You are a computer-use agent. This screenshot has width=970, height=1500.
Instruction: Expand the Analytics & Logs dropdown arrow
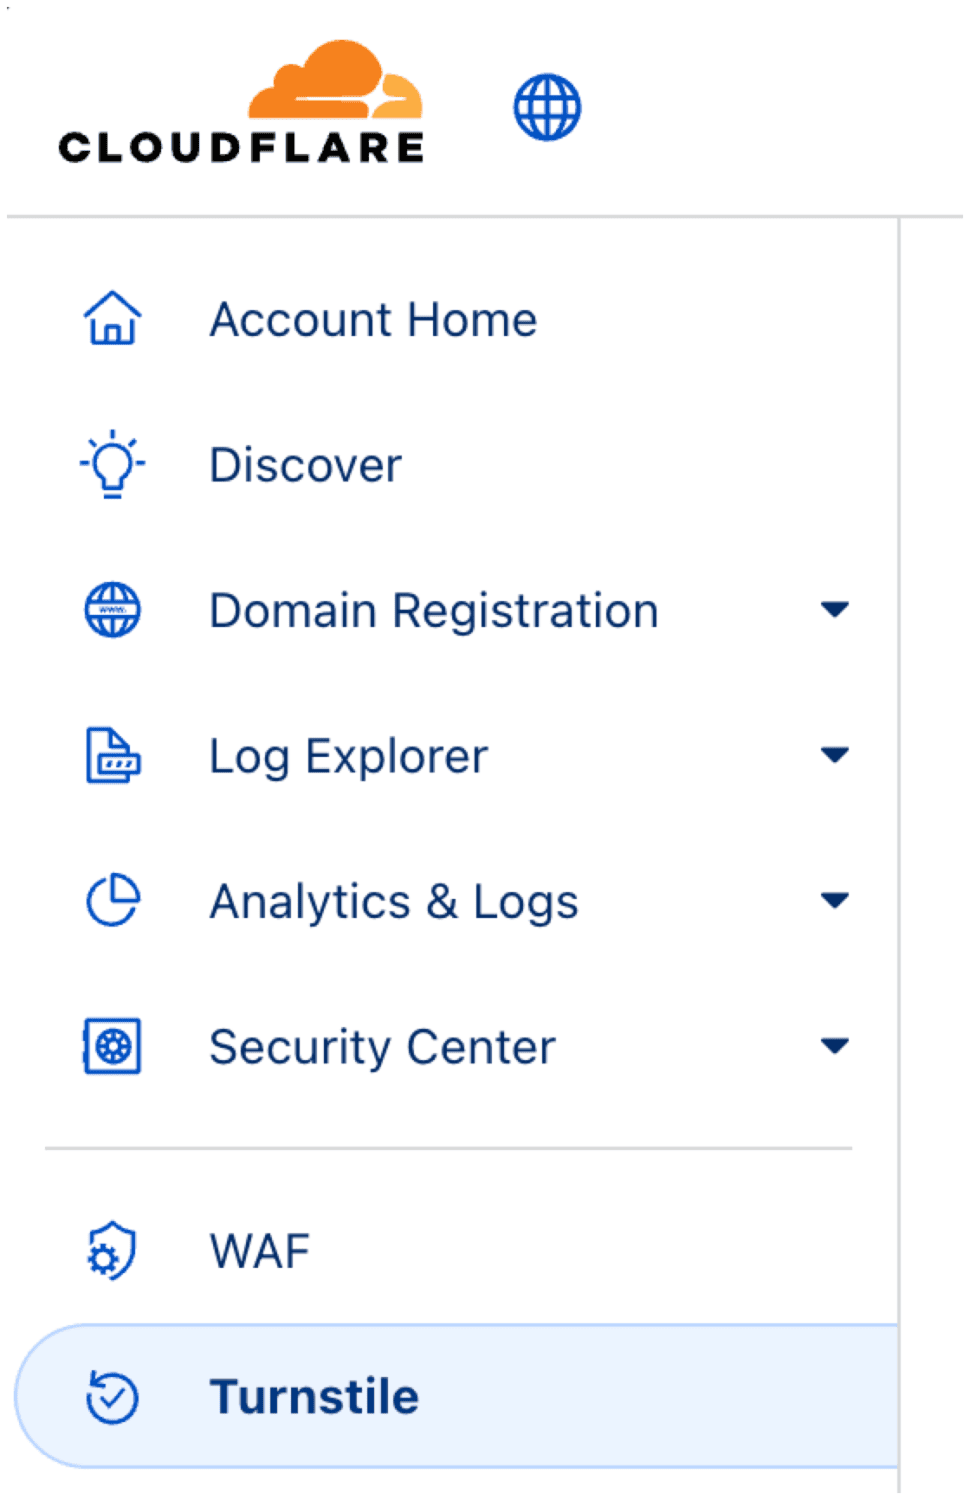coord(834,900)
